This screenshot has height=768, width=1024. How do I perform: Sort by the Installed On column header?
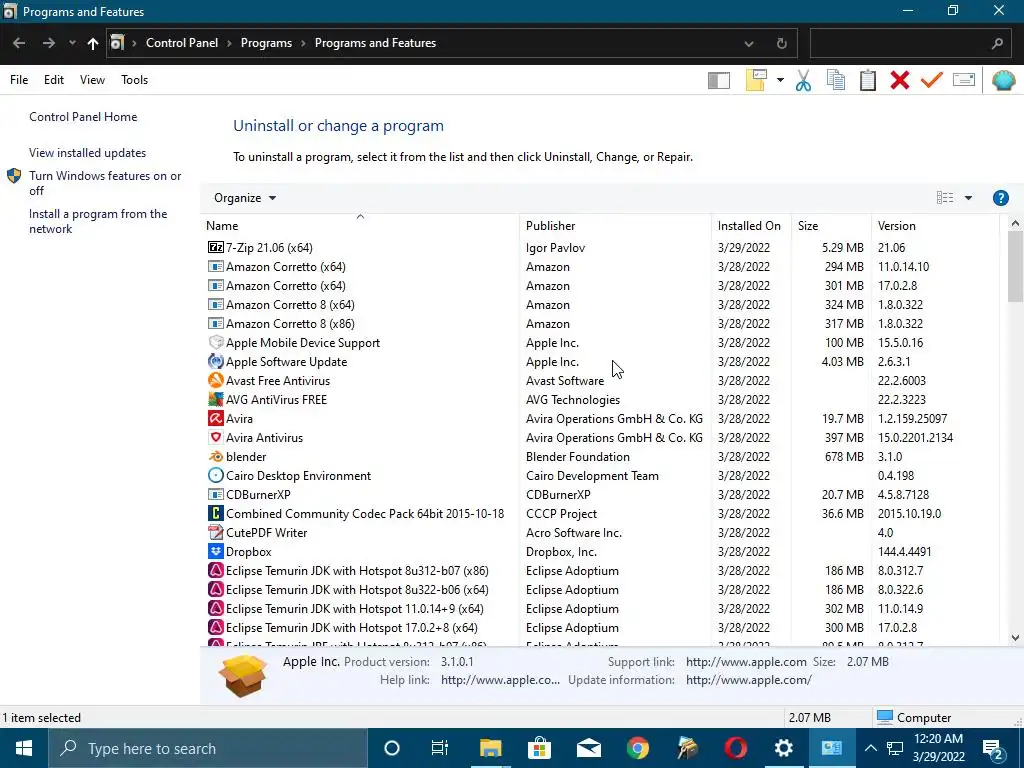[749, 226]
